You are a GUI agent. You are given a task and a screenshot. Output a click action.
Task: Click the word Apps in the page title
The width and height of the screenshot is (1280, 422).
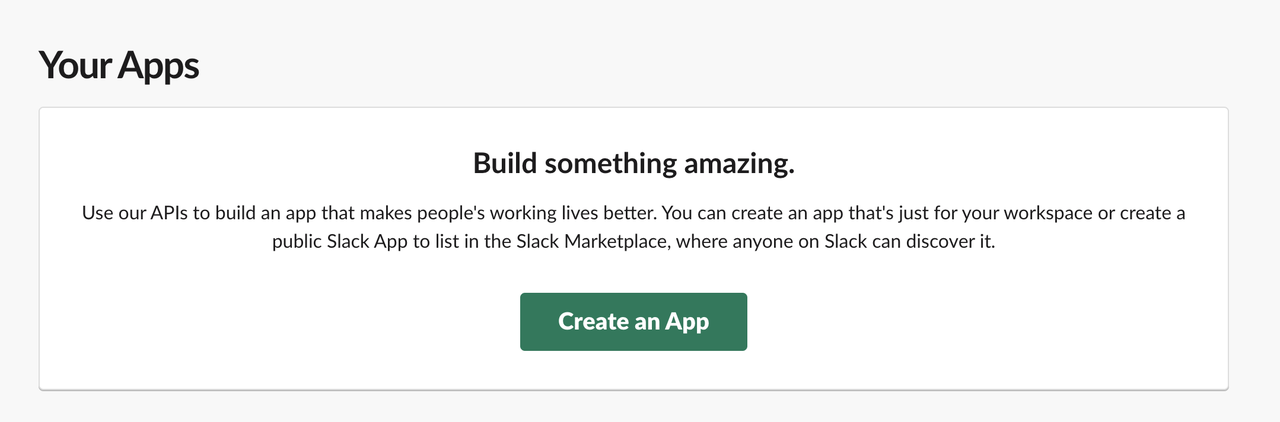point(158,66)
